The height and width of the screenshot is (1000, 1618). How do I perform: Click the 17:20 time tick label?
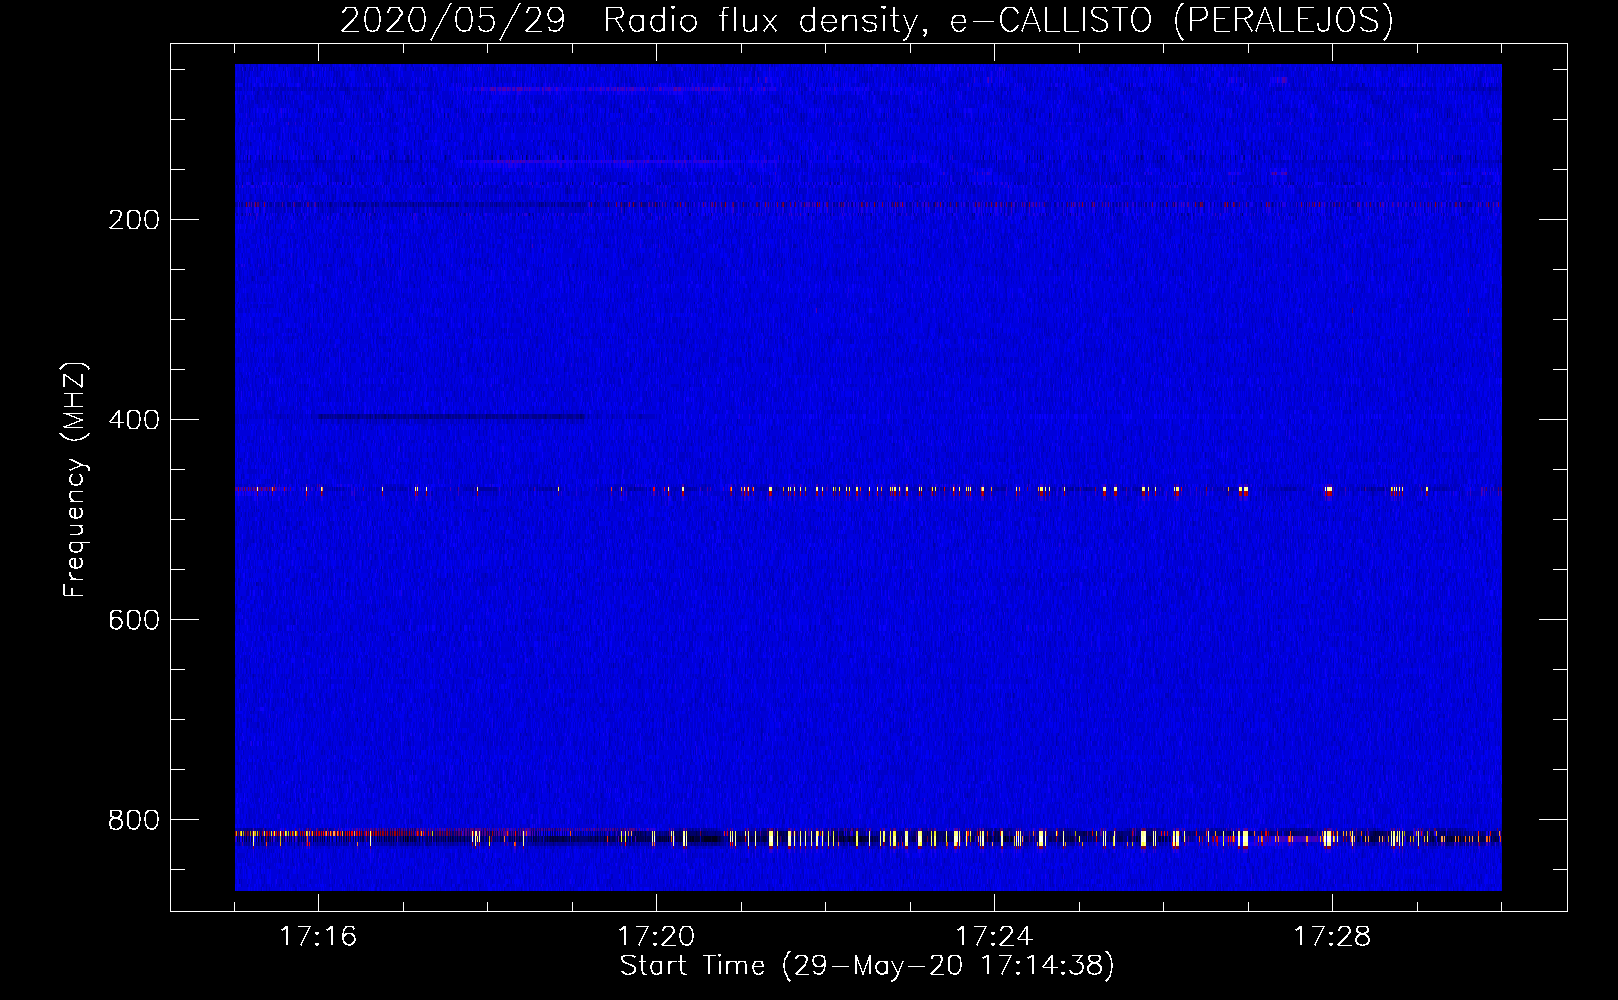(656, 936)
